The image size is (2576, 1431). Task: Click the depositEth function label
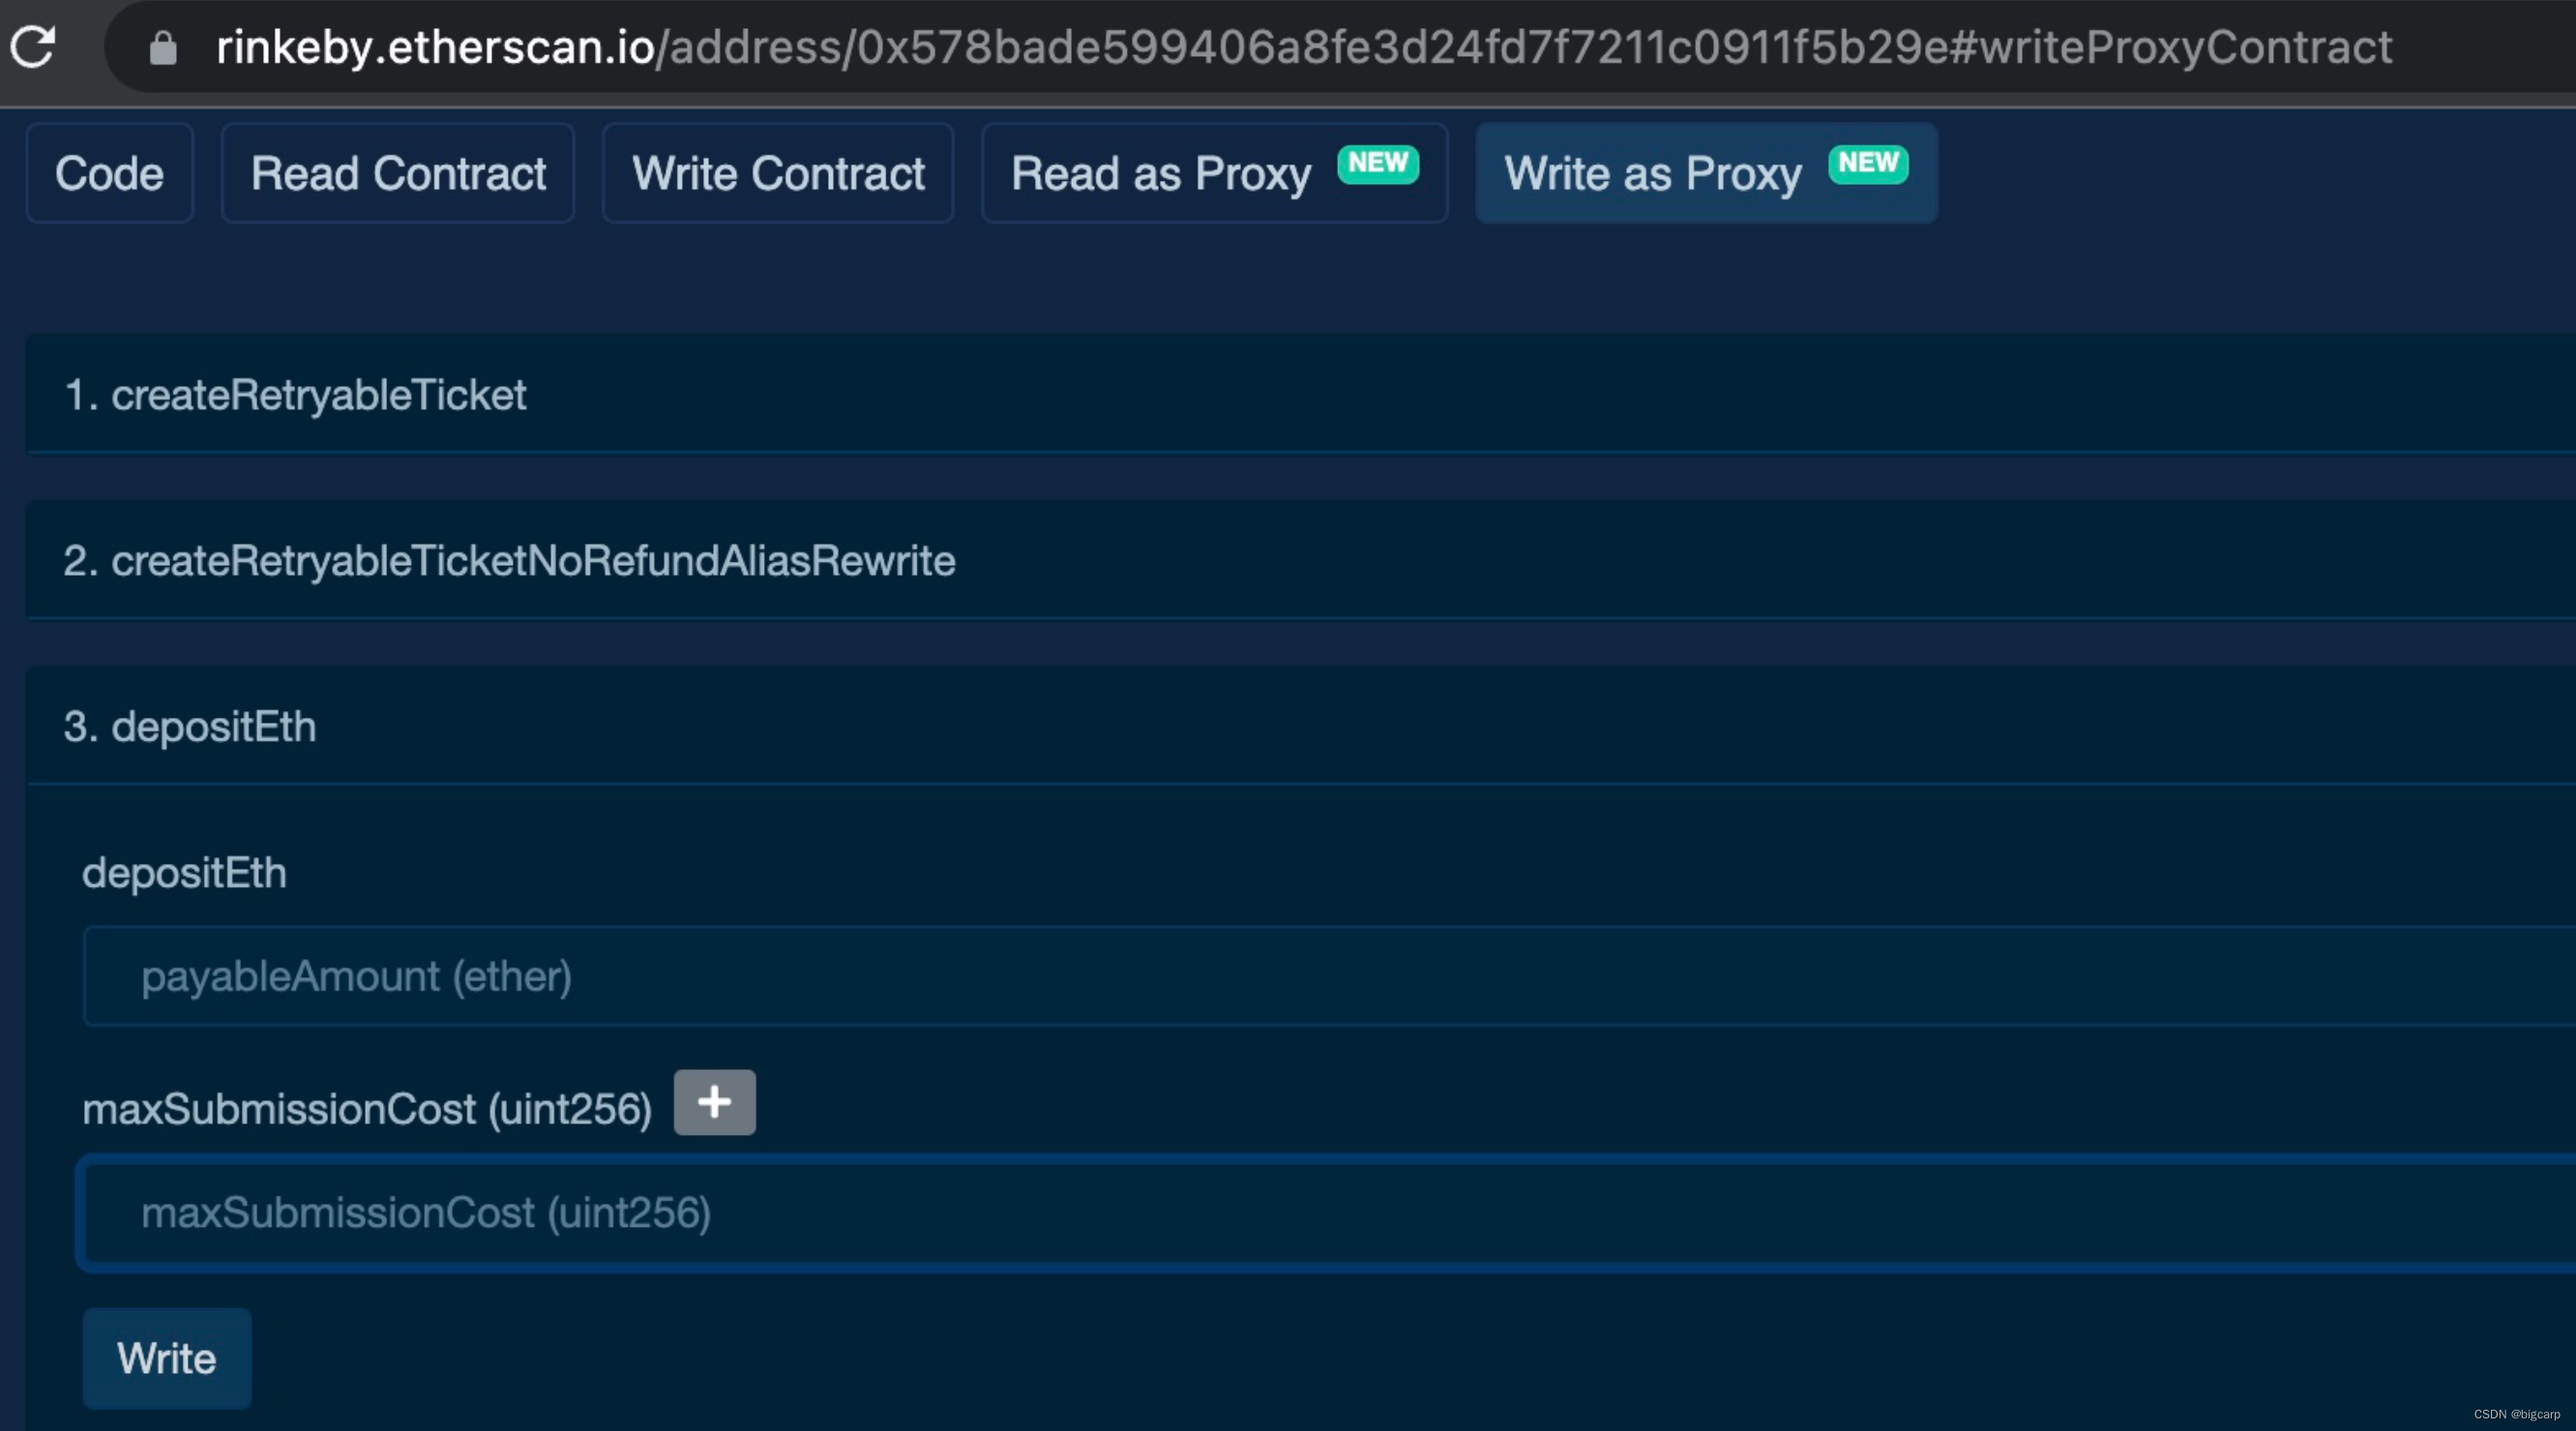tap(184, 871)
